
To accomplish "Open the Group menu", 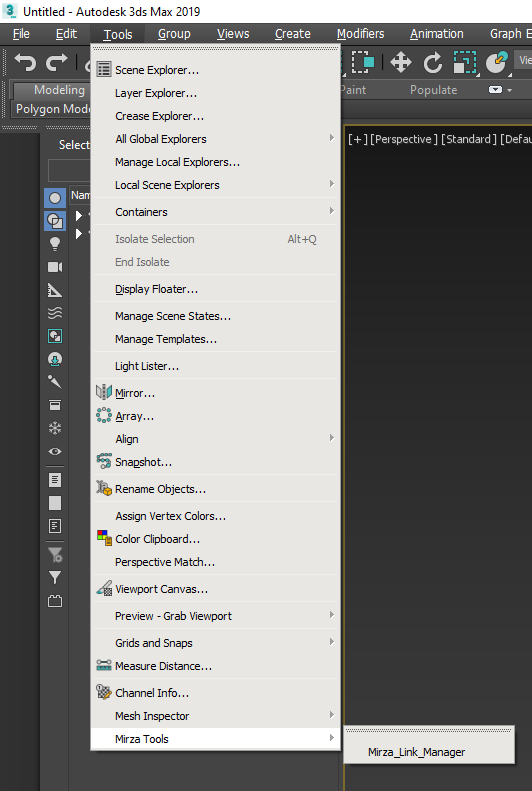I will [x=174, y=34].
